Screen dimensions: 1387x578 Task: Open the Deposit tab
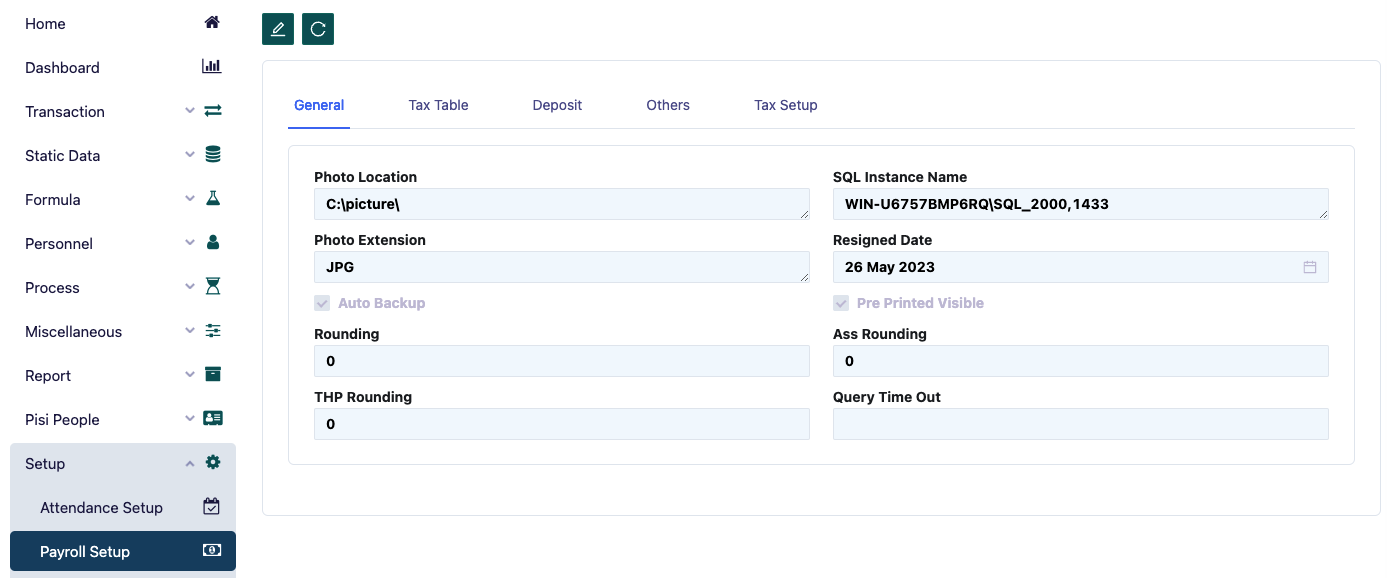(557, 105)
